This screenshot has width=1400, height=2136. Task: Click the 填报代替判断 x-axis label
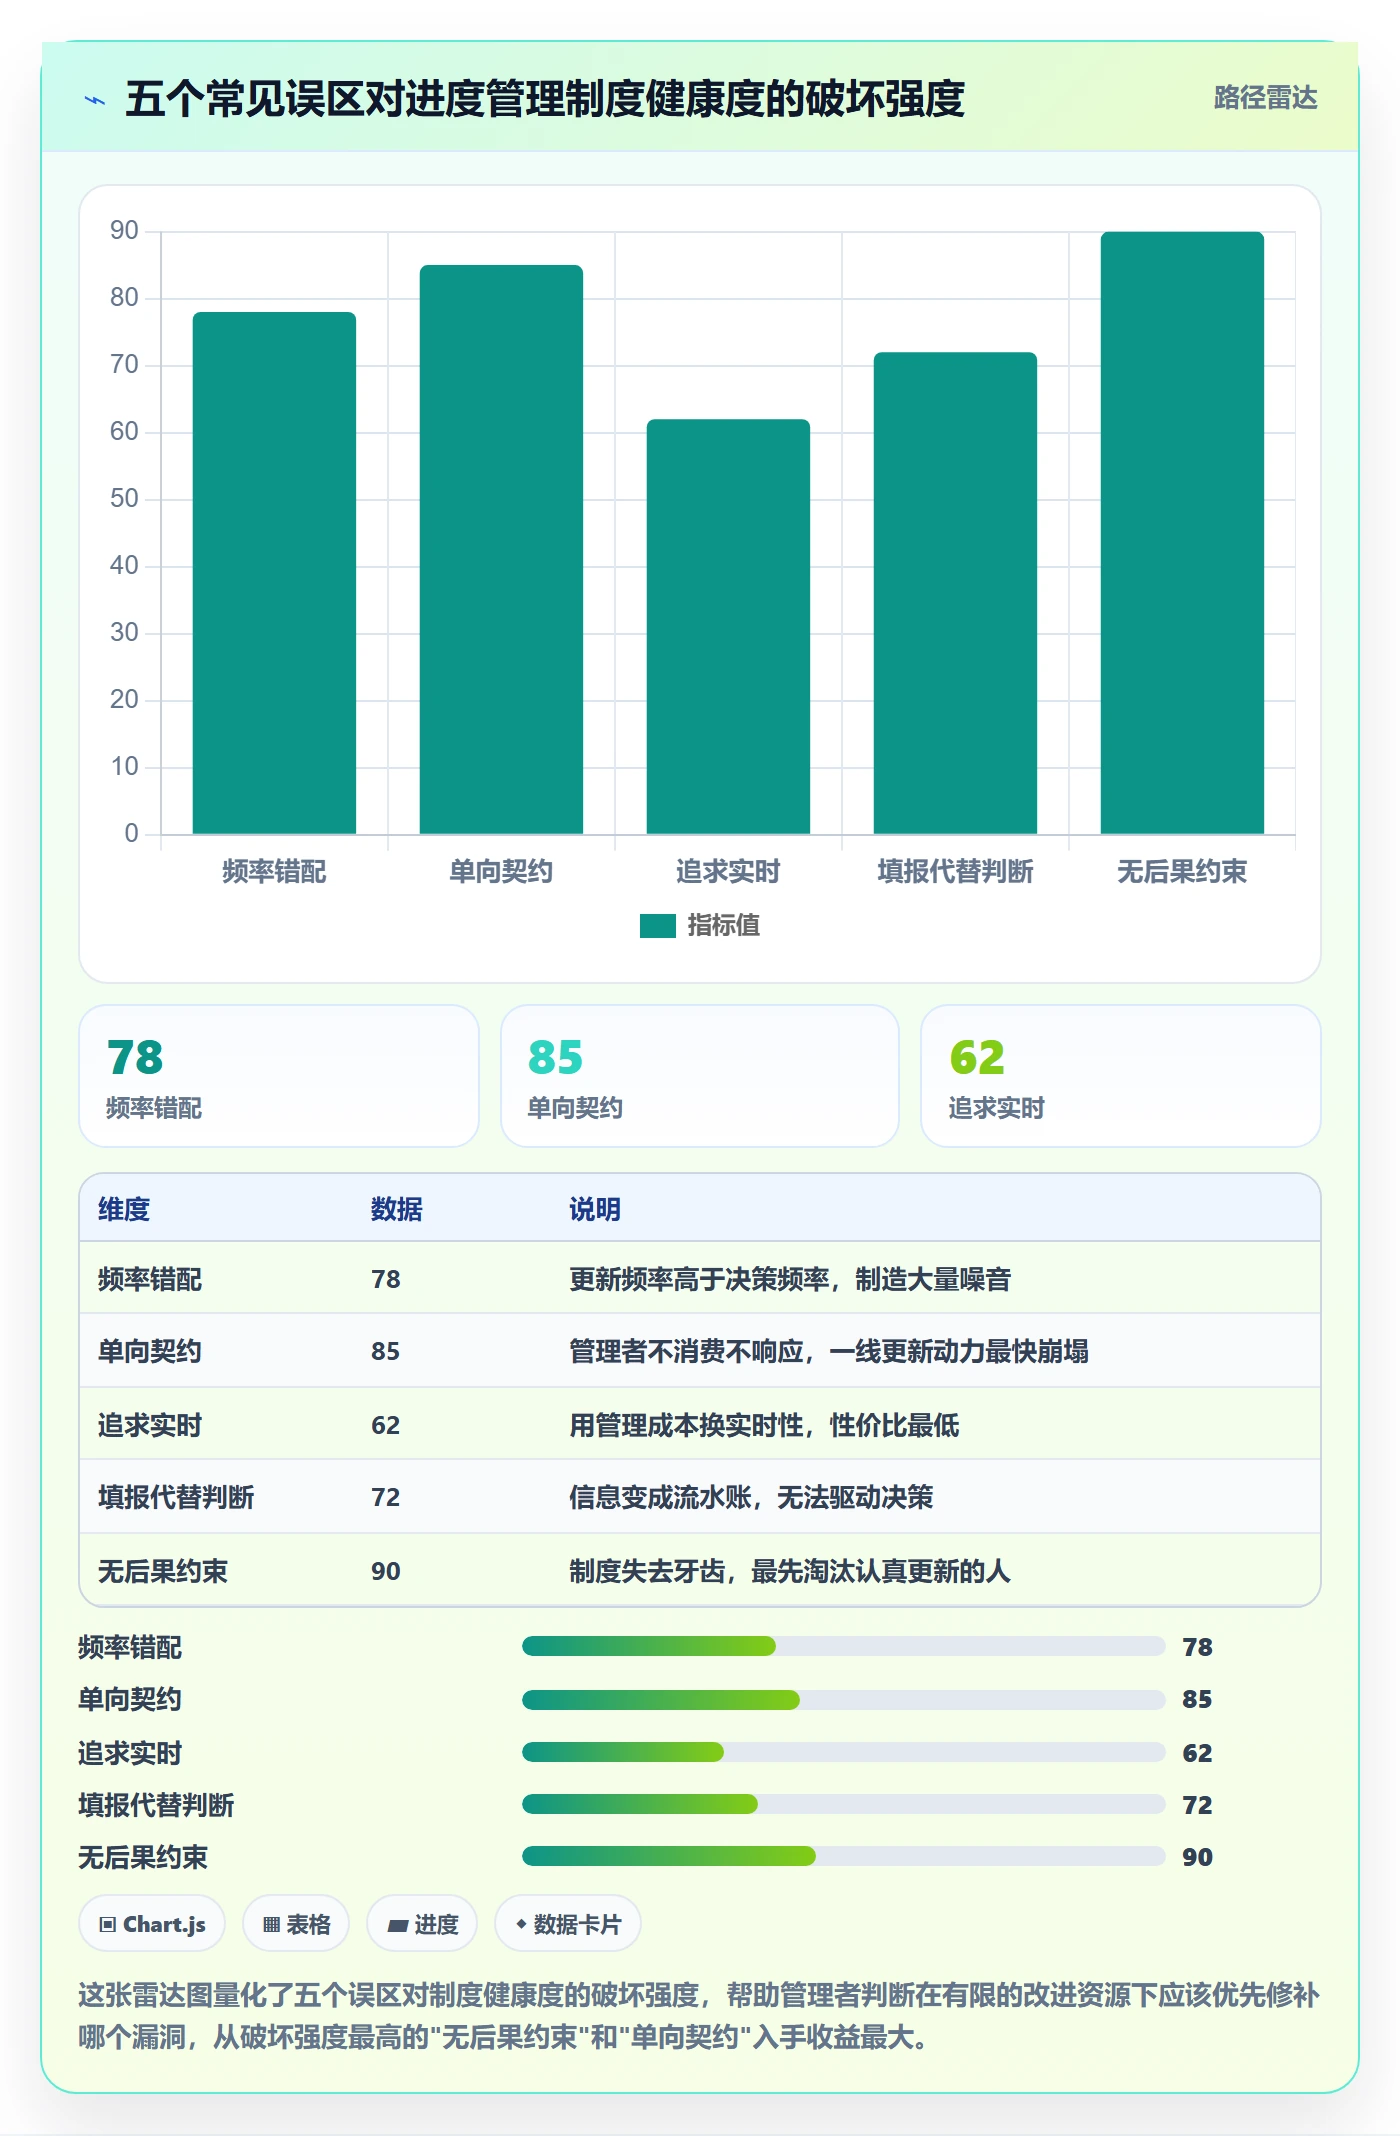click(955, 872)
